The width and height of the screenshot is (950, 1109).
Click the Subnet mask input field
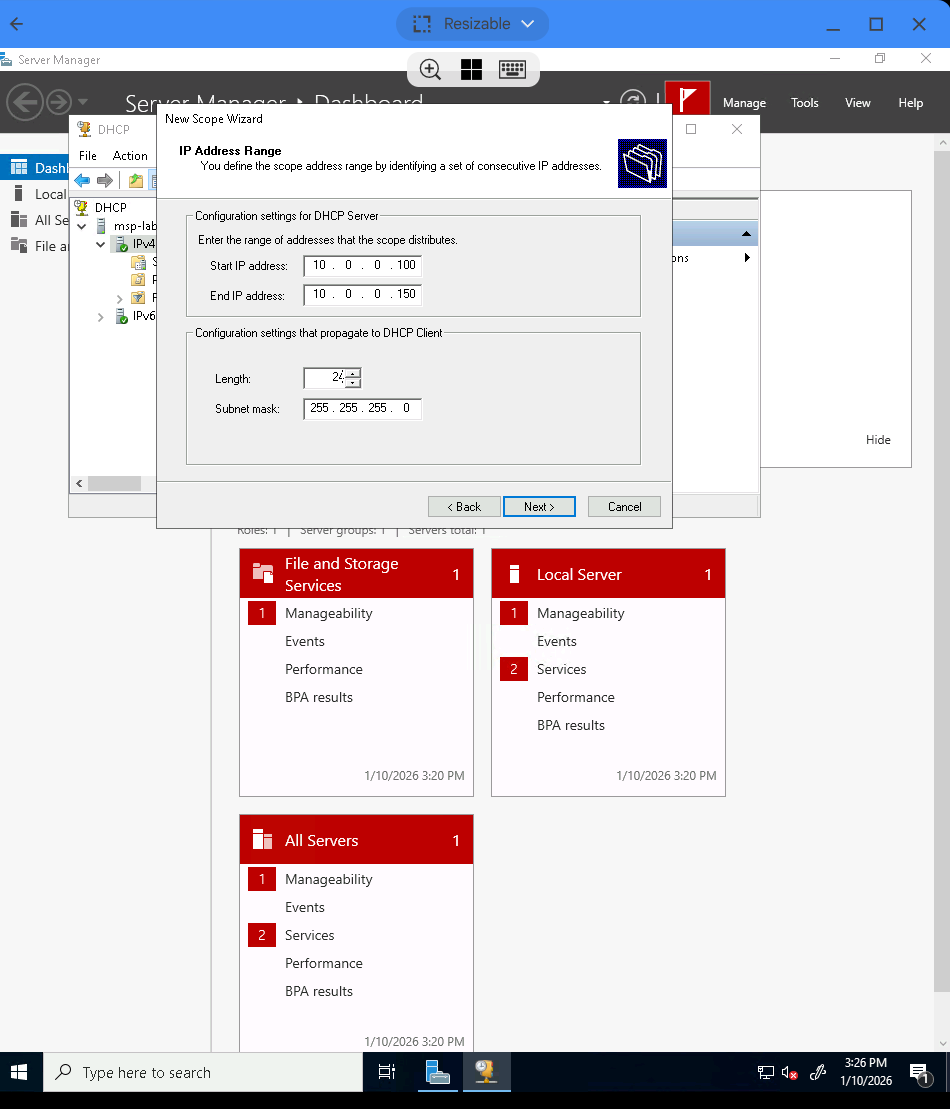[362, 409]
